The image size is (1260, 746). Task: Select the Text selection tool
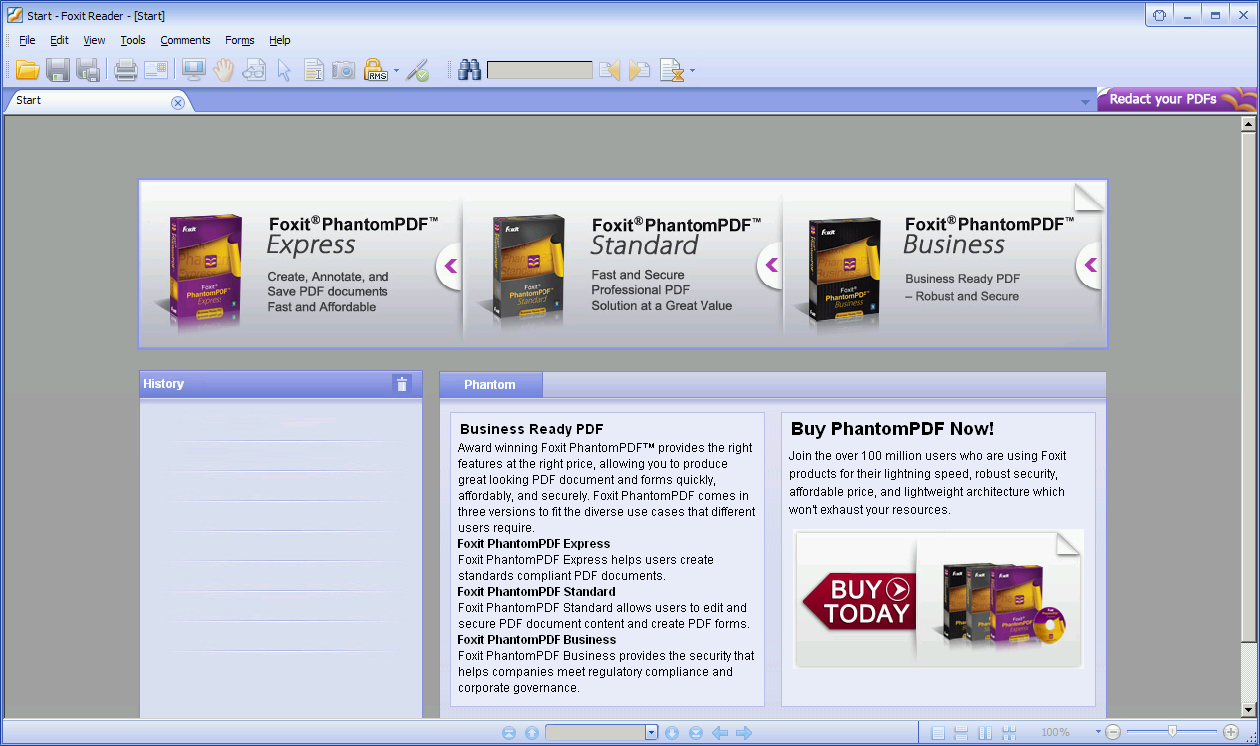coord(313,70)
